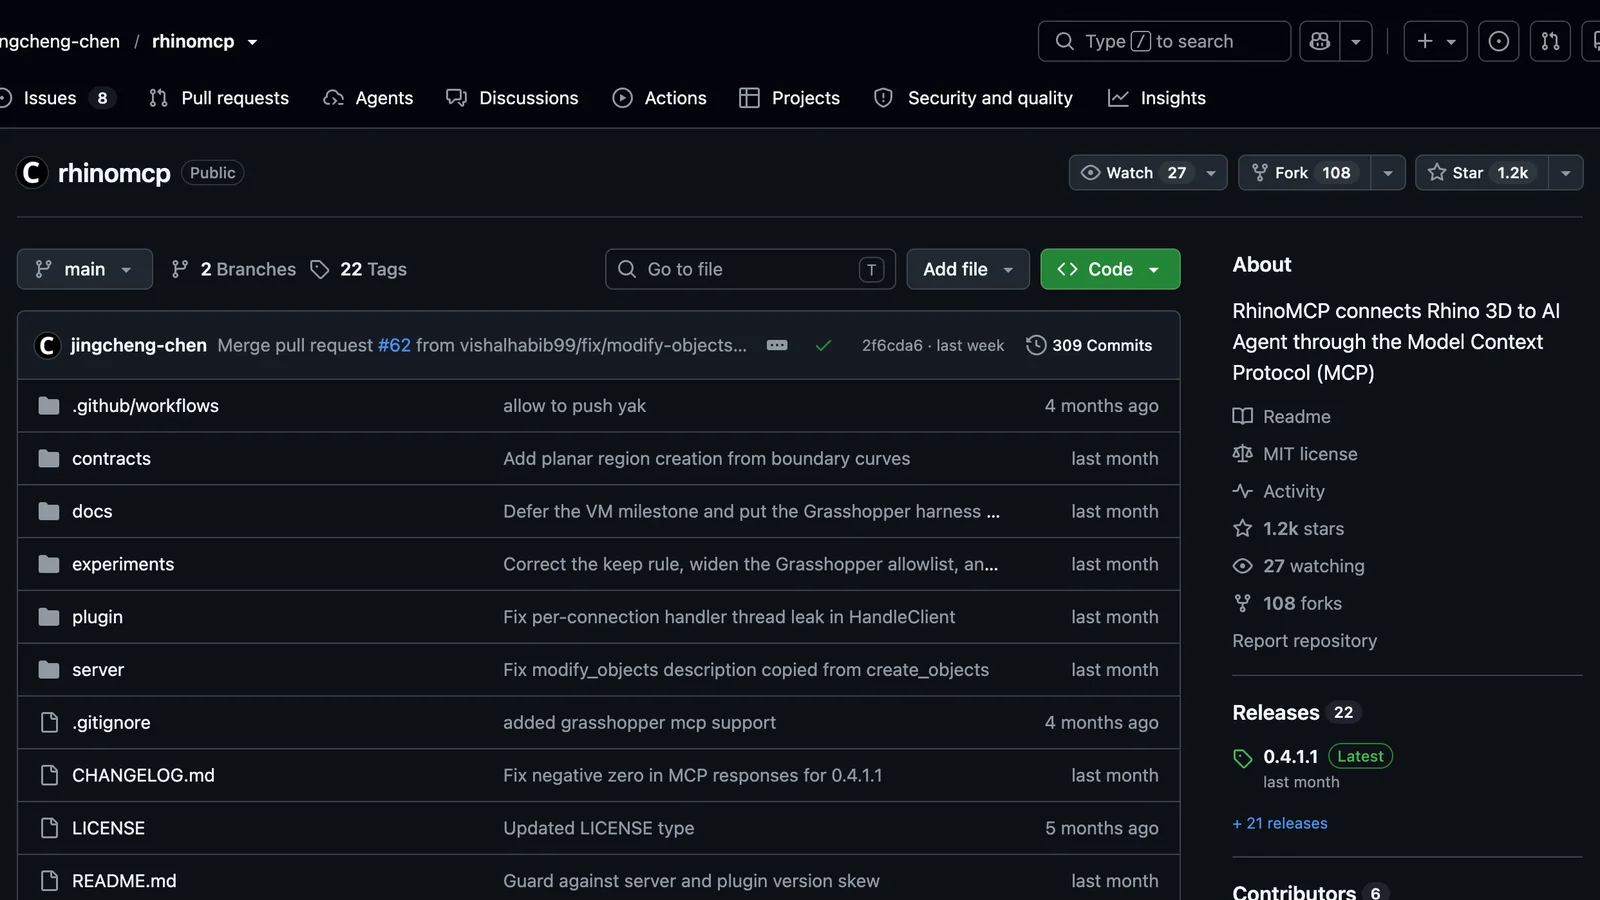Click the .github/workflows folder icon
The width and height of the screenshot is (1600, 900).
pos(49,405)
